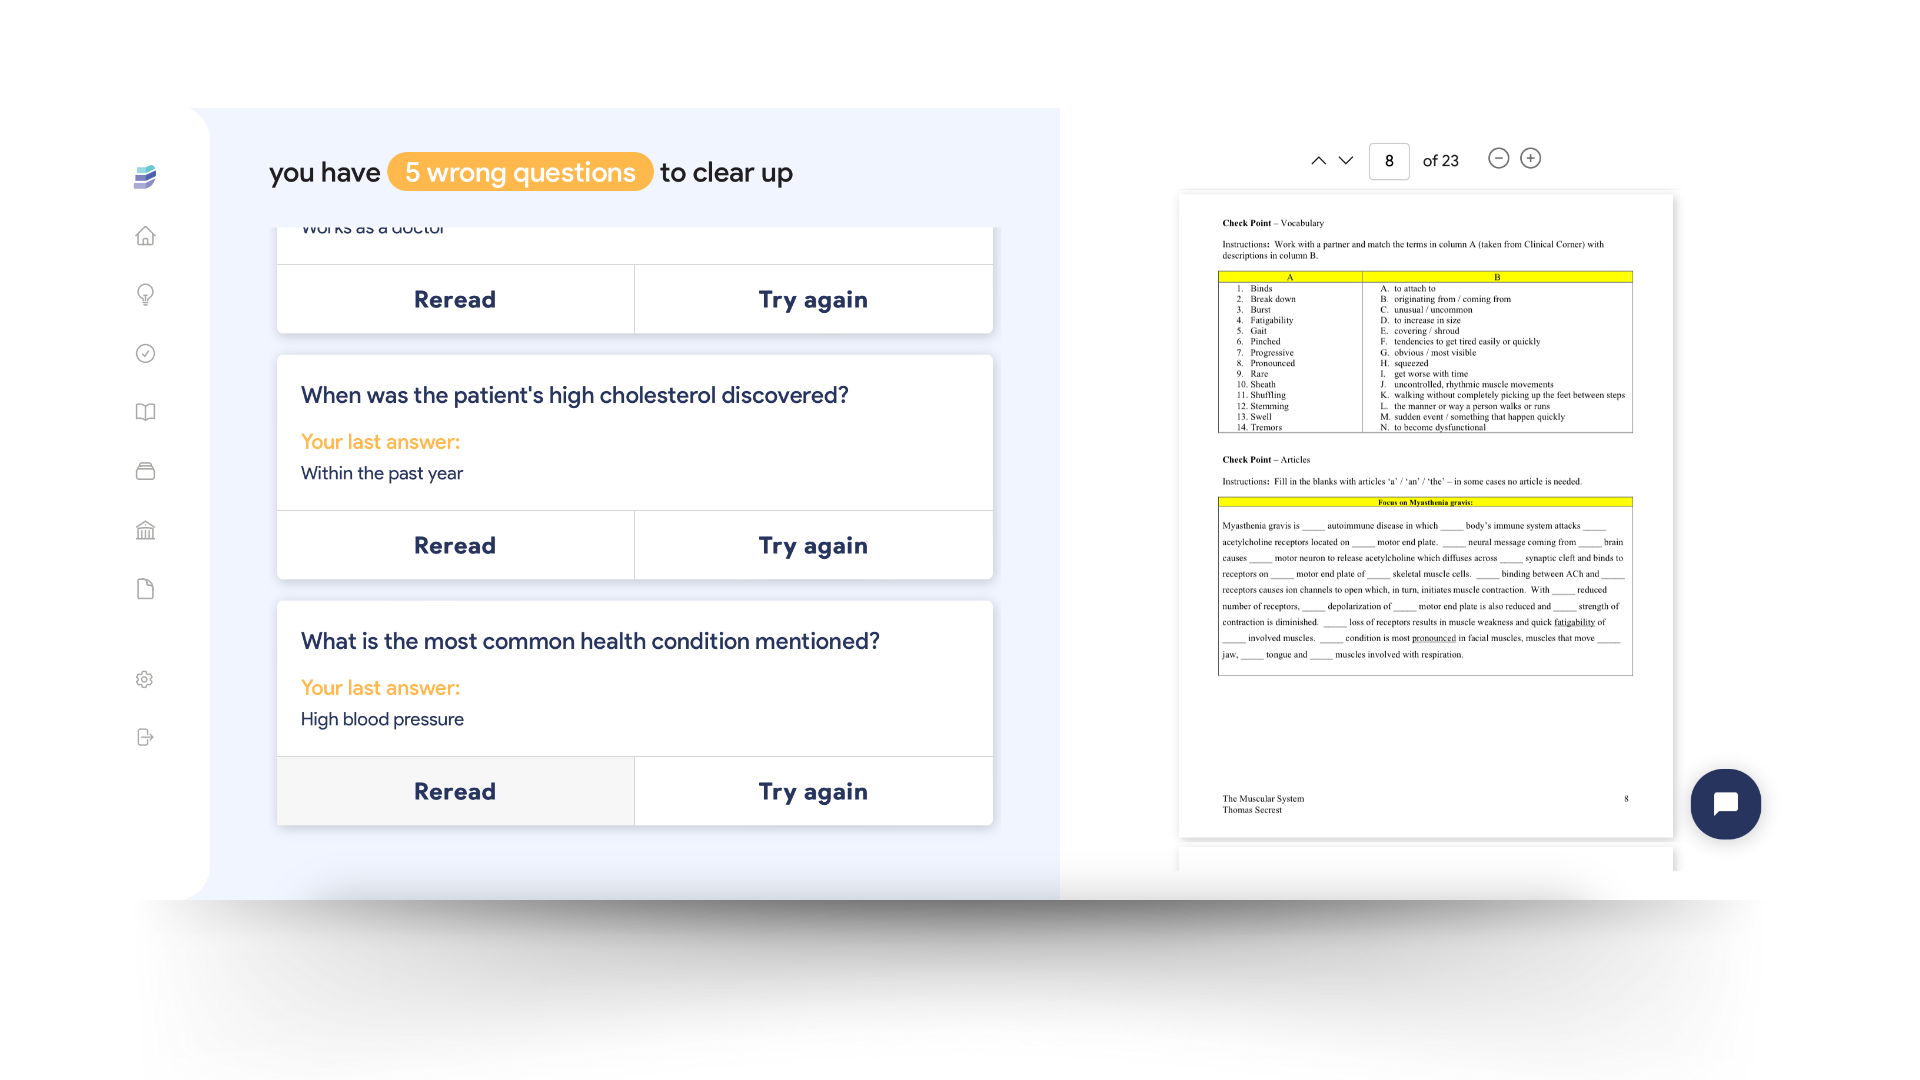Image resolution: width=1920 pixels, height=1080 pixels.
Task: Select the Home icon in sidebar
Action: (145, 236)
